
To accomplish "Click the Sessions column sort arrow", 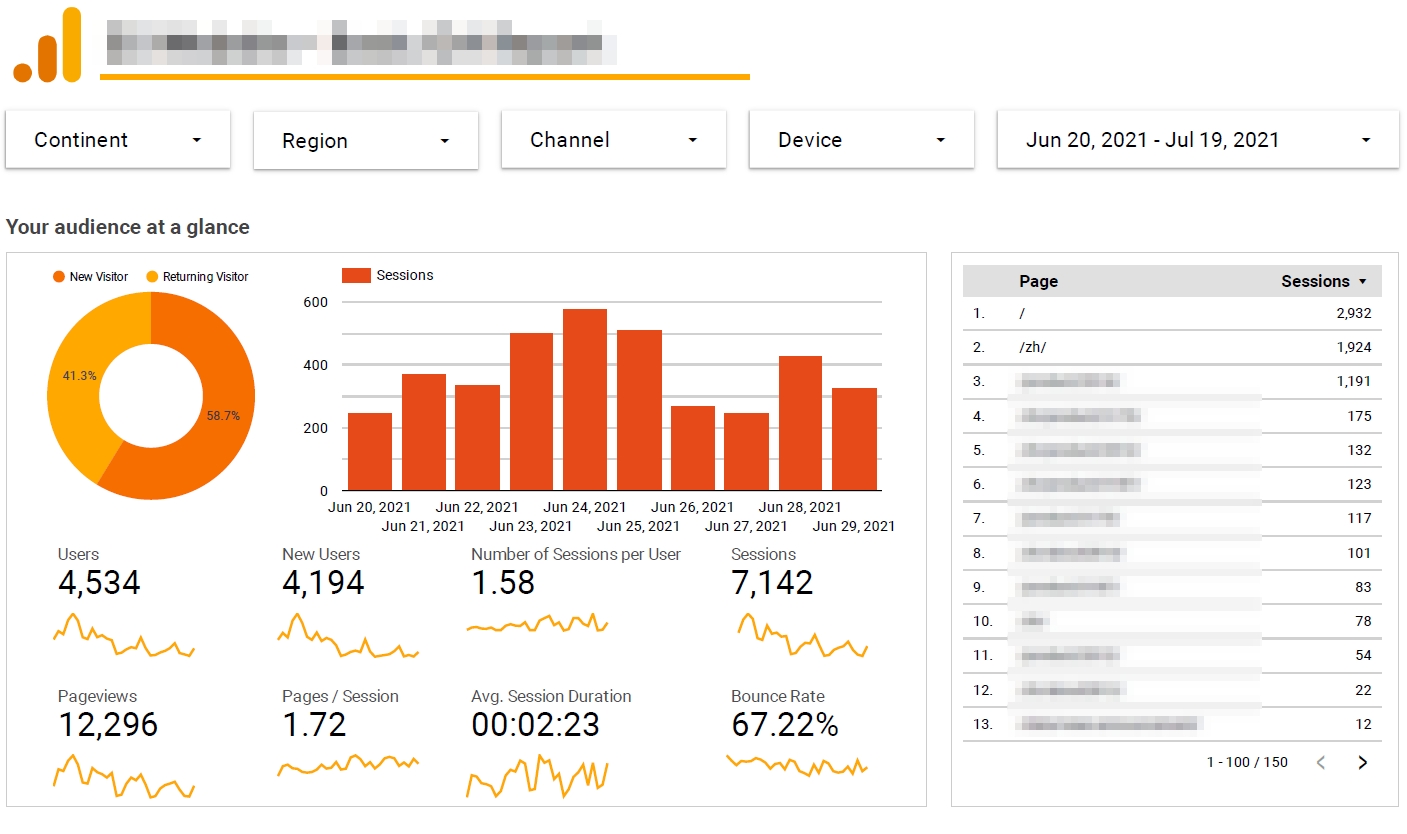I will click(1362, 282).
